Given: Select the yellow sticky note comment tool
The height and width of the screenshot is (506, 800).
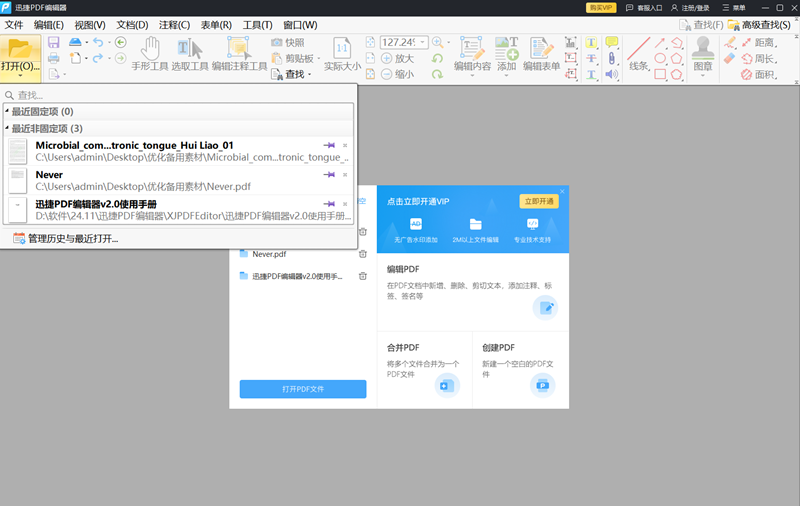Looking at the screenshot, I should pos(611,42).
